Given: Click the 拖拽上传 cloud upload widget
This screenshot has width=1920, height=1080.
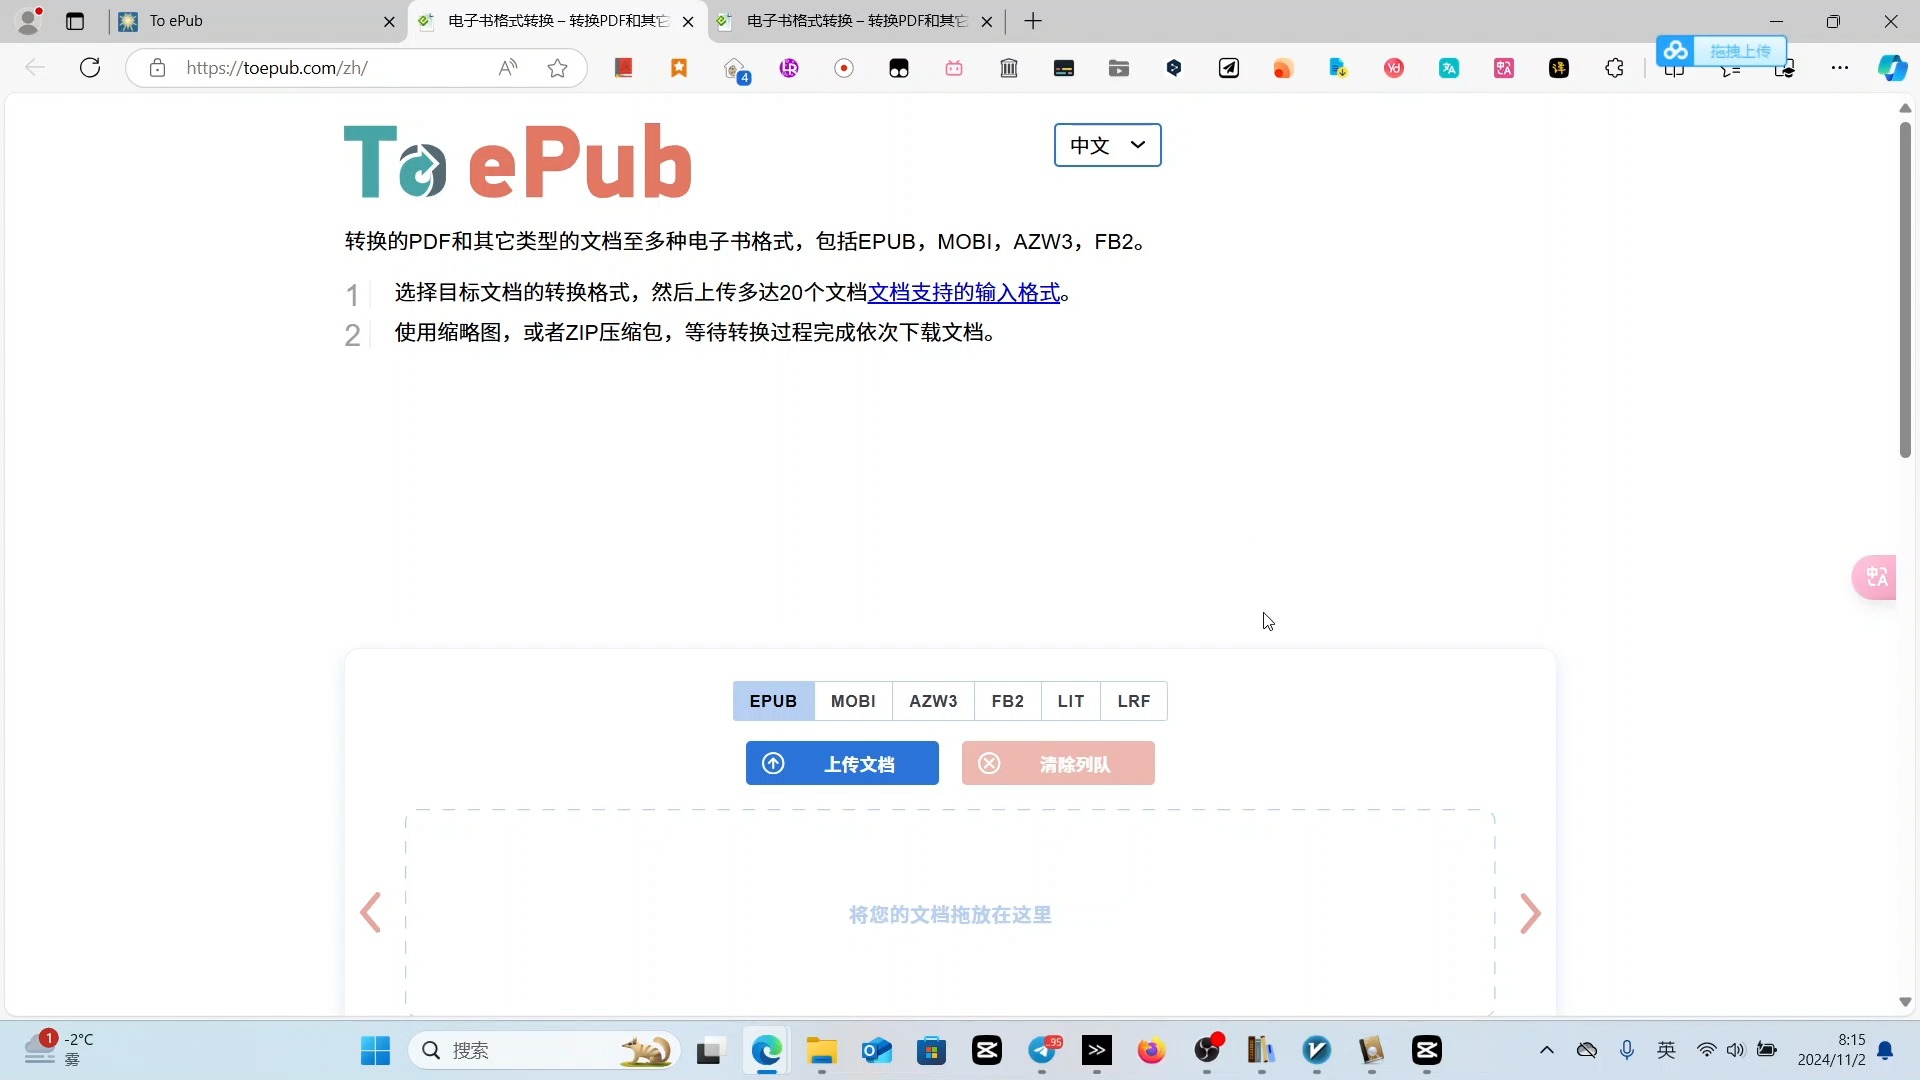Looking at the screenshot, I should 1722,50.
